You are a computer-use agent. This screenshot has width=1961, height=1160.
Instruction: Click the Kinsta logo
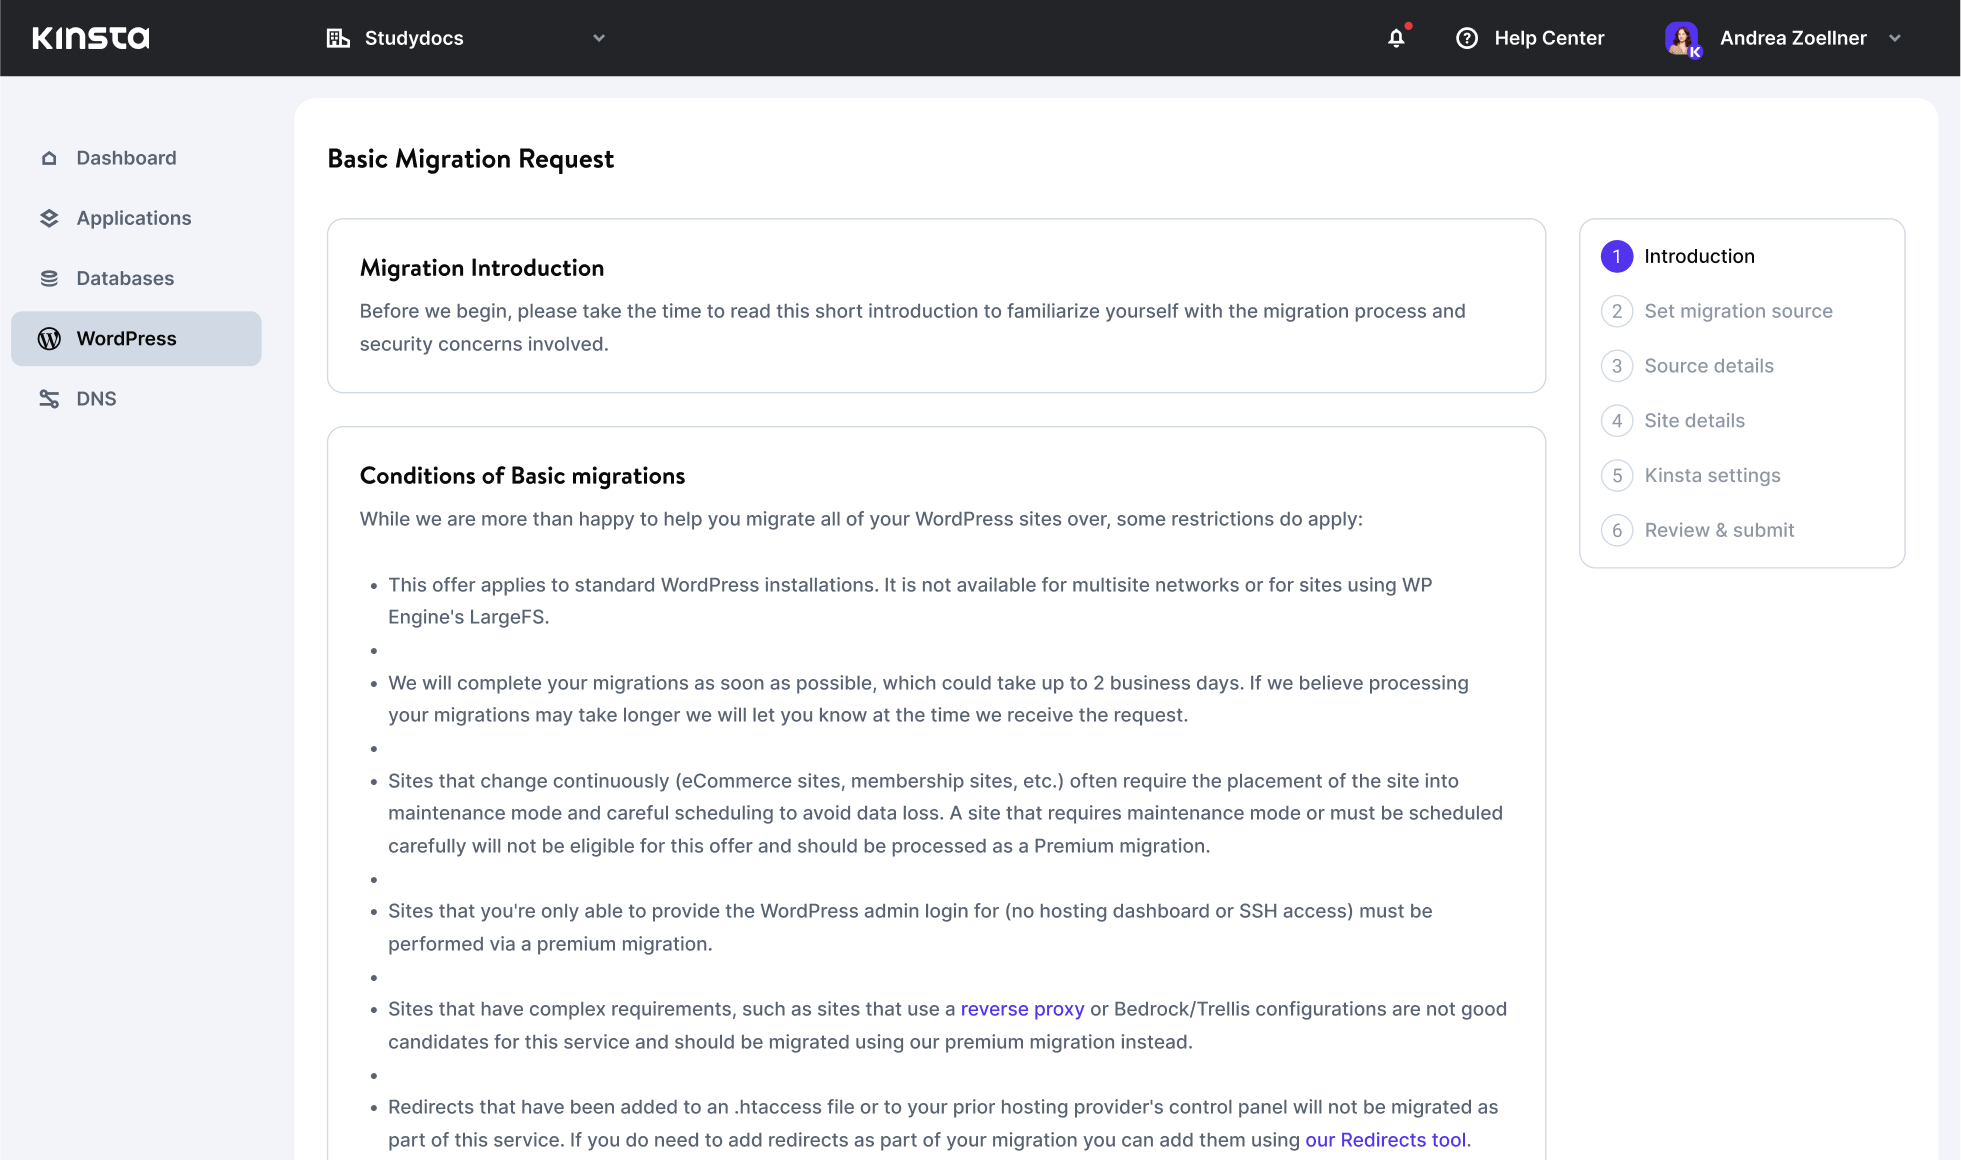(x=90, y=38)
